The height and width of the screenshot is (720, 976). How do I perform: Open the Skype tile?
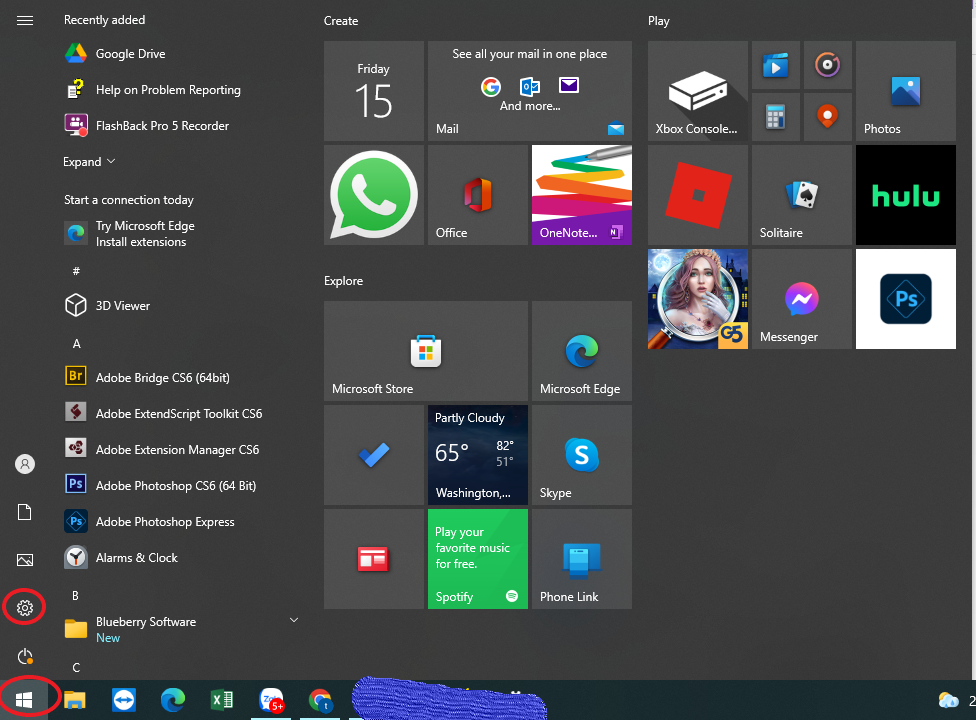point(581,455)
